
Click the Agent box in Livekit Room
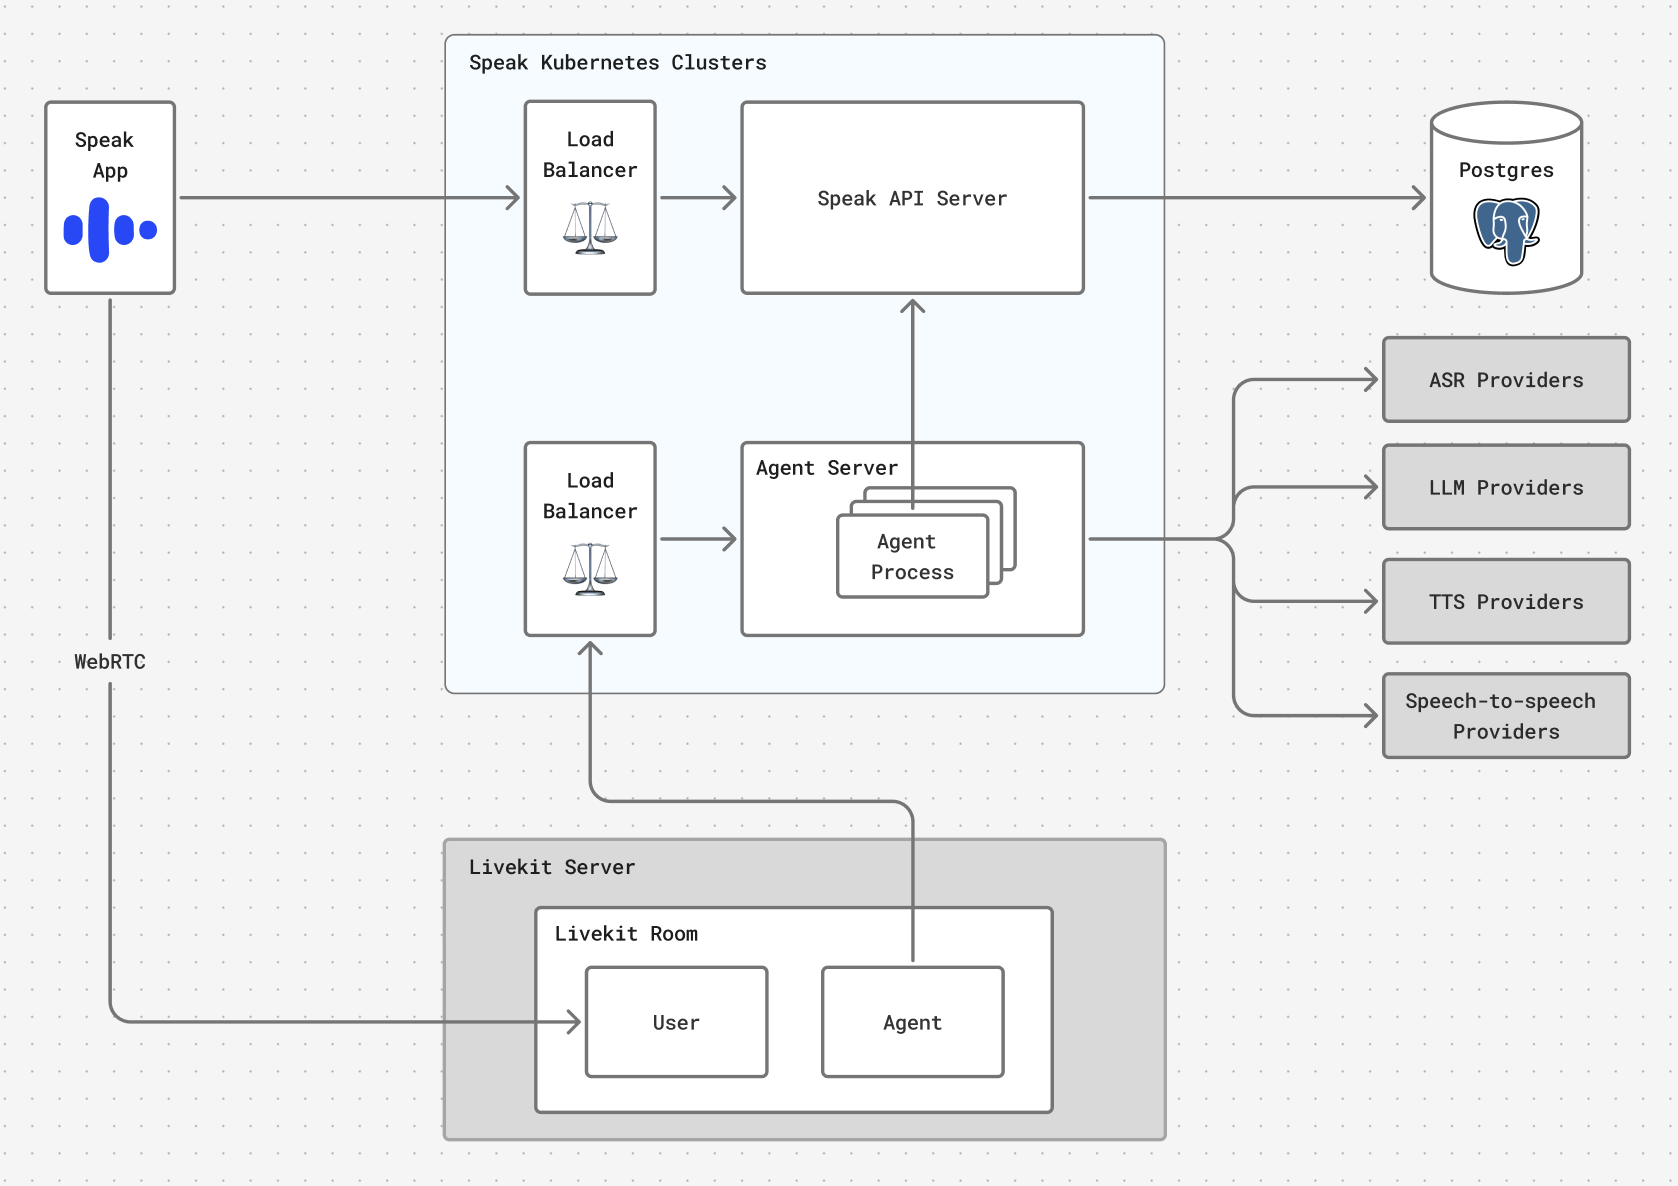pyautogui.click(x=912, y=1022)
